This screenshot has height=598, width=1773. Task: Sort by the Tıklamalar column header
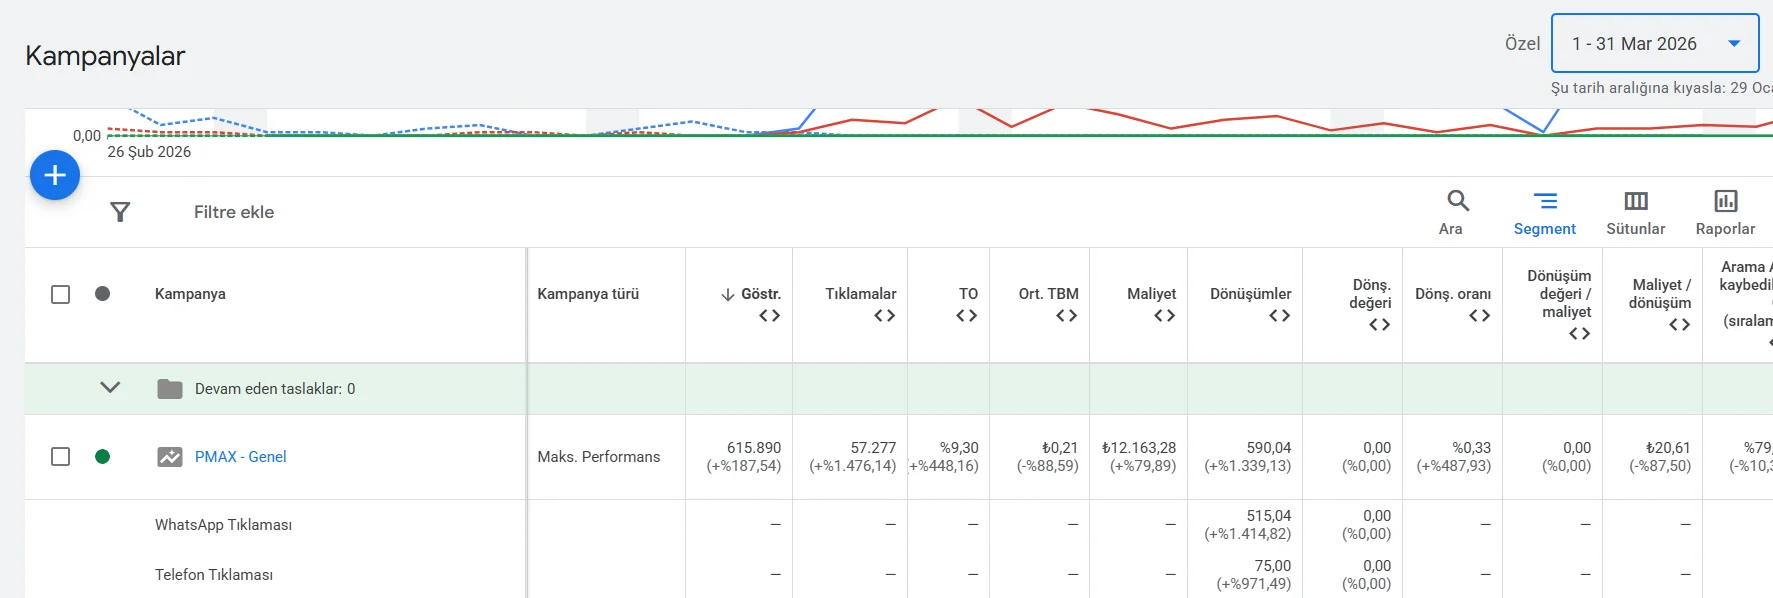[860, 294]
